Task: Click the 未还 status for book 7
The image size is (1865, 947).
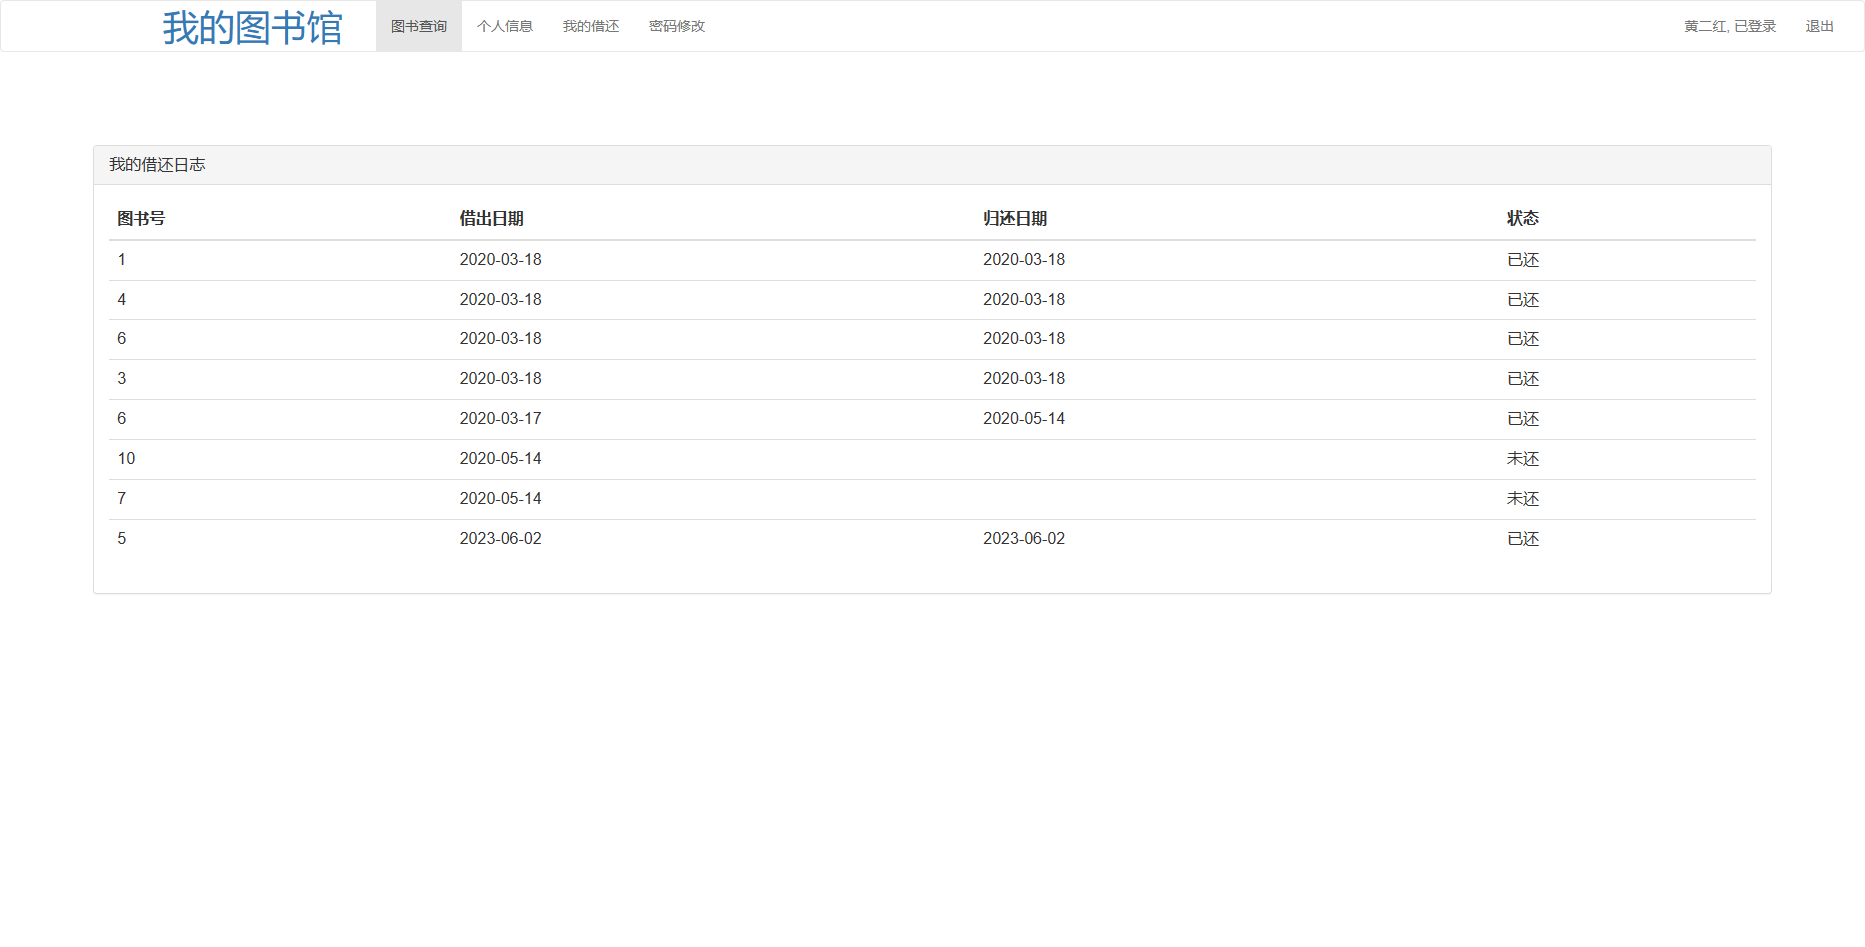Action: pos(1522,499)
